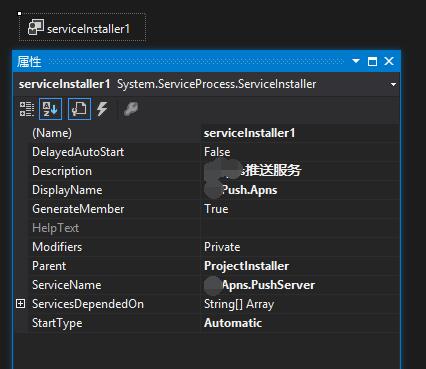
Task: Click the serviceInstaller1 designer component label
Action: (x=88, y=29)
